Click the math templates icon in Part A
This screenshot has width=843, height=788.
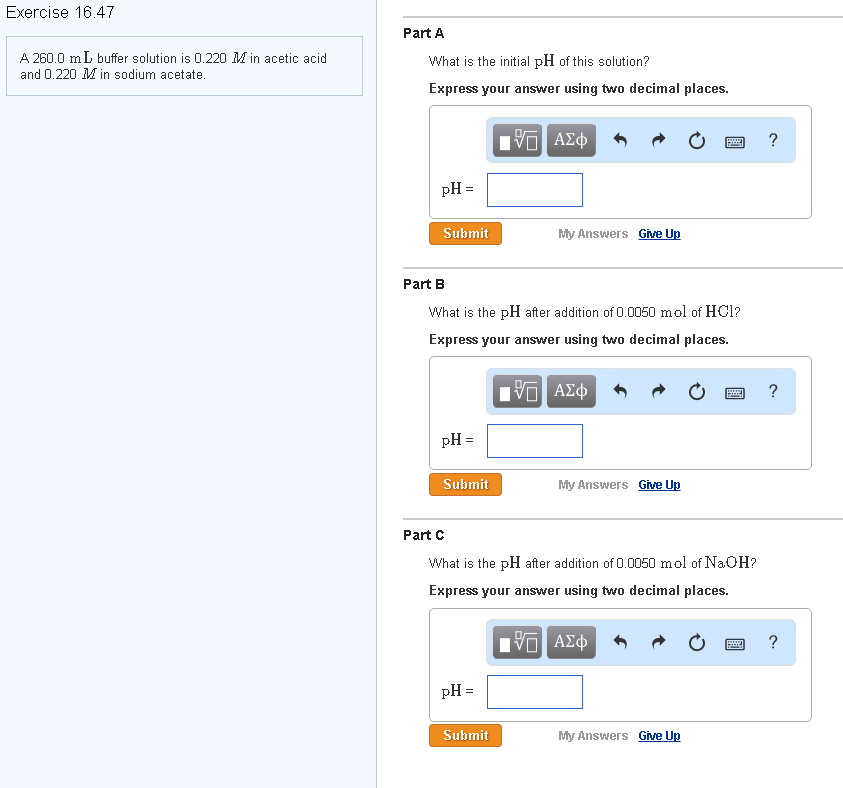(x=518, y=141)
